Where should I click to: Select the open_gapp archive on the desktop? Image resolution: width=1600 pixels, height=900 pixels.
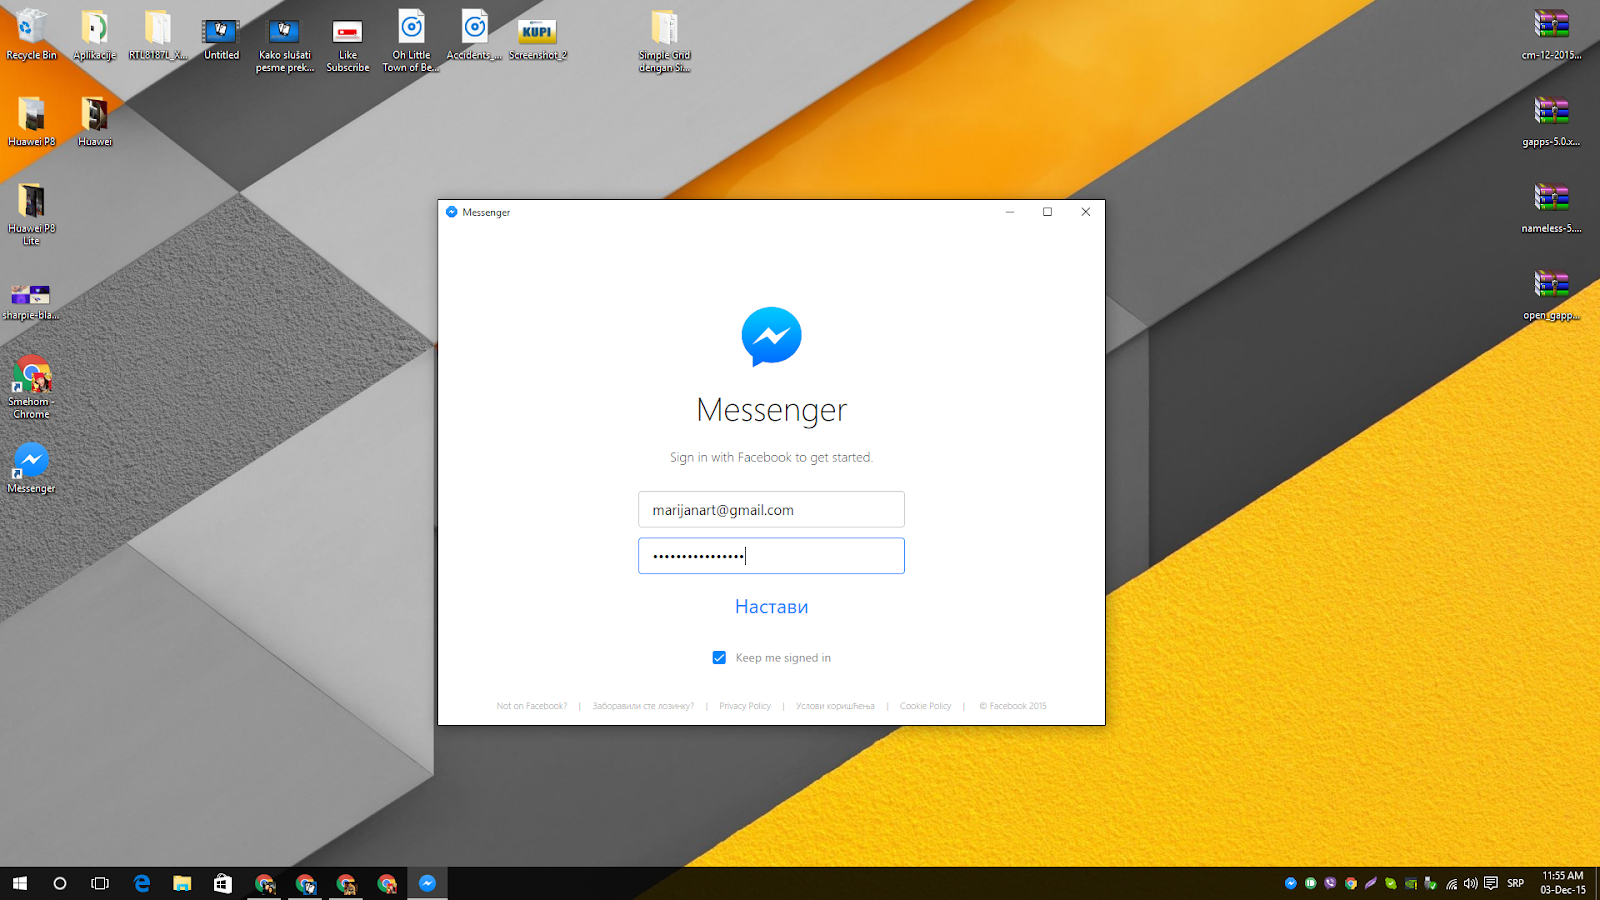1551,296
